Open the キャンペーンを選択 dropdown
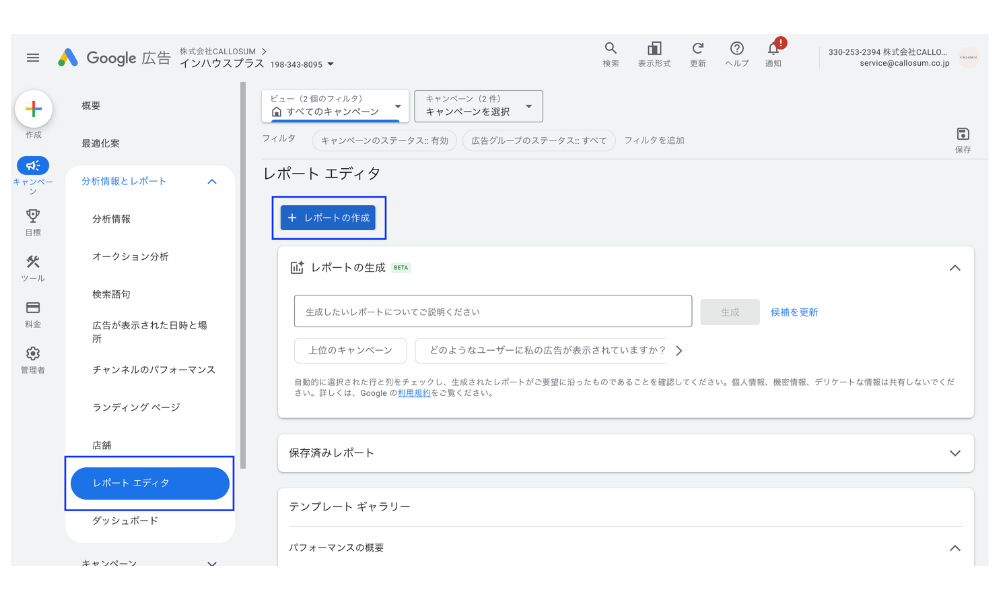Screen dimensions: 1000x600 pyautogui.click(x=480, y=106)
